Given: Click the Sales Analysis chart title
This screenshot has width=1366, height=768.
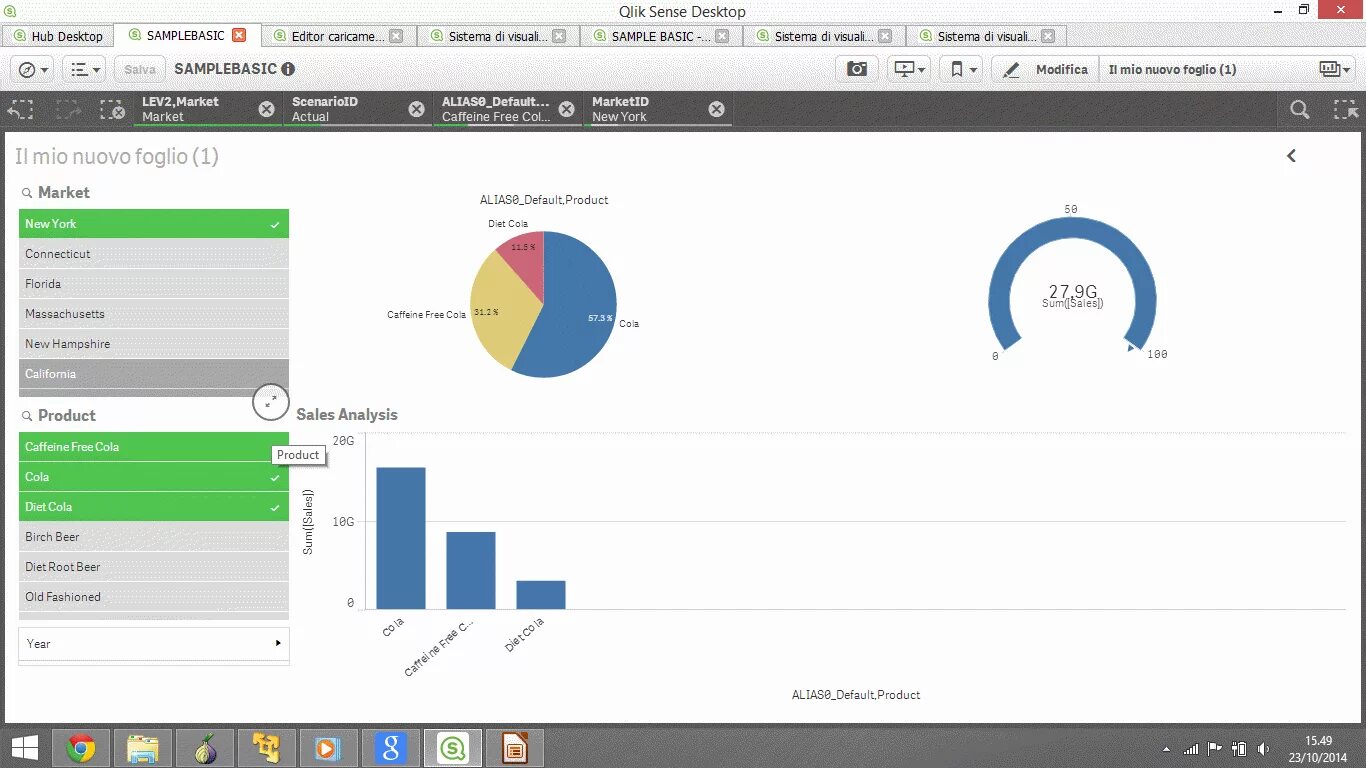Looking at the screenshot, I should 347,415.
